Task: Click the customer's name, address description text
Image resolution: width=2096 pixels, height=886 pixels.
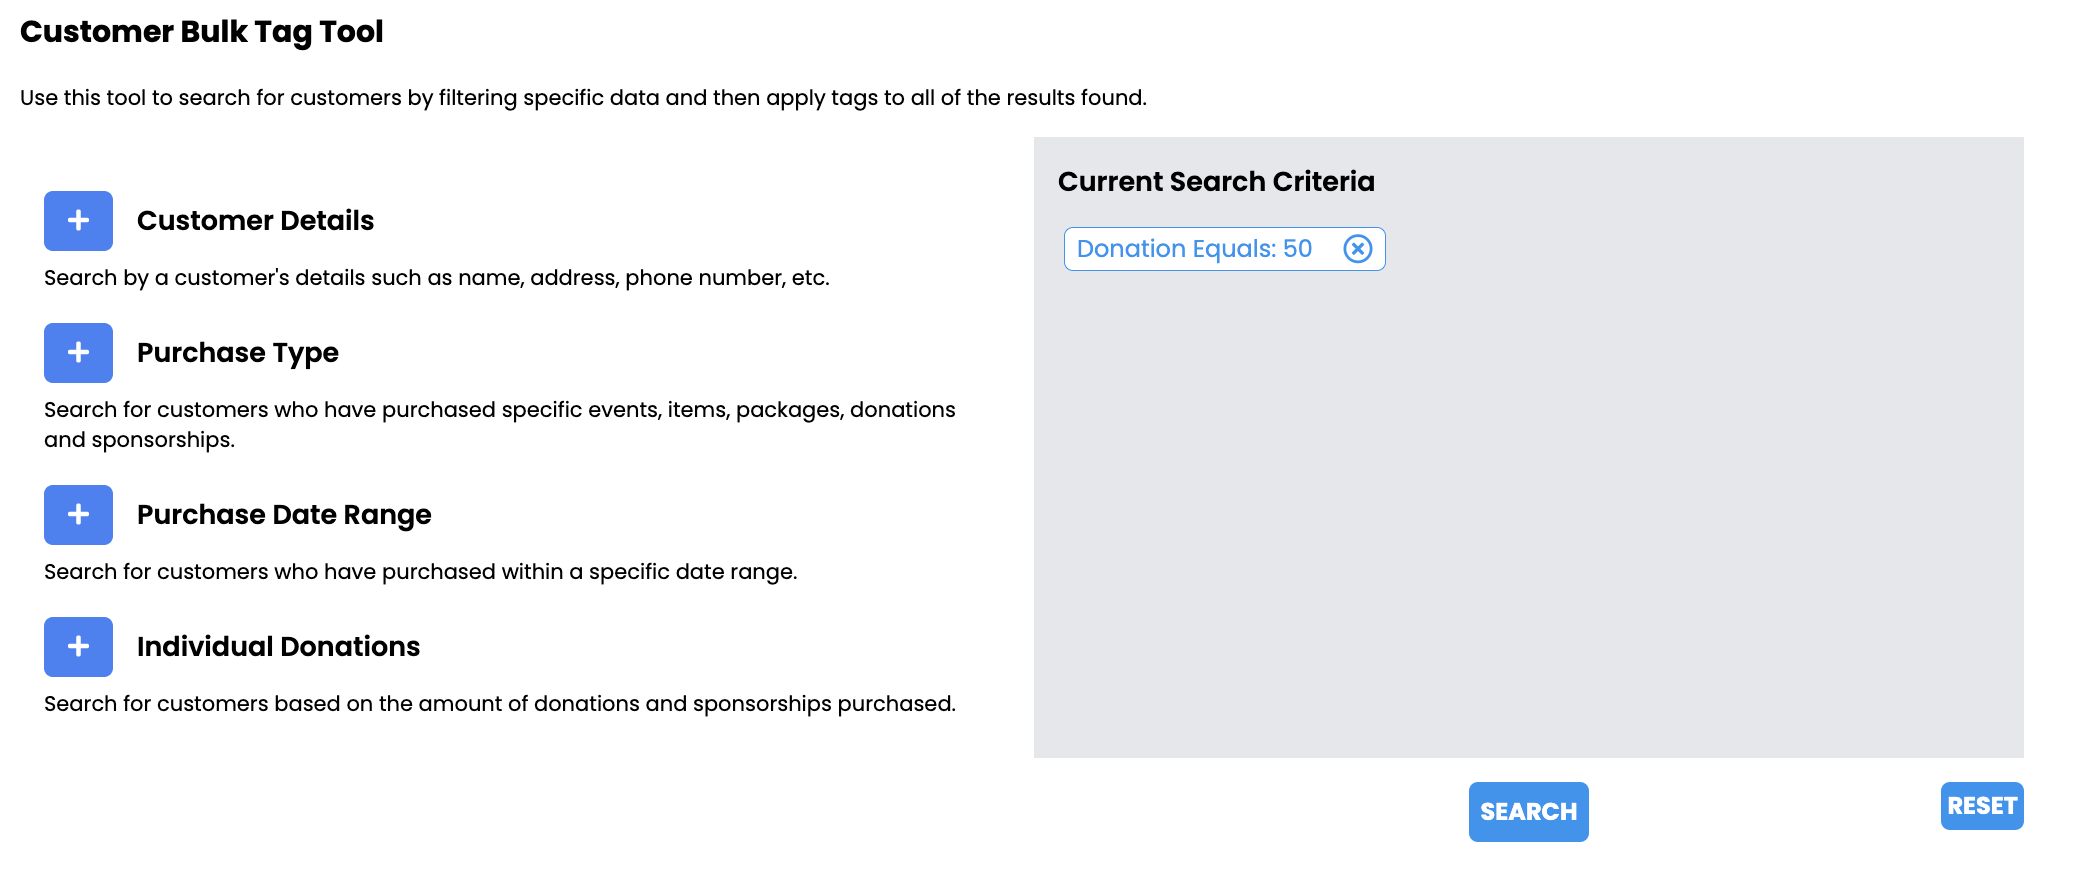Action: (x=437, y=278)
